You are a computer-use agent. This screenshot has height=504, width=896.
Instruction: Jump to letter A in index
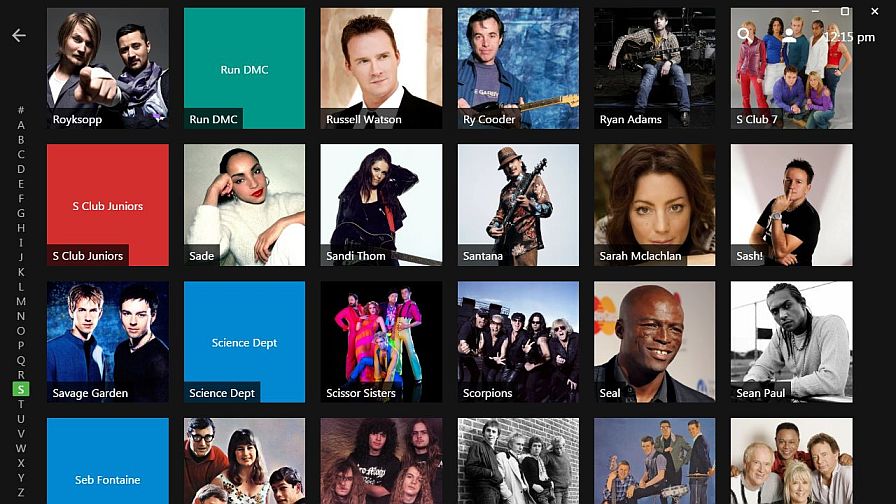pyautogui.click(x=21, y=125)
